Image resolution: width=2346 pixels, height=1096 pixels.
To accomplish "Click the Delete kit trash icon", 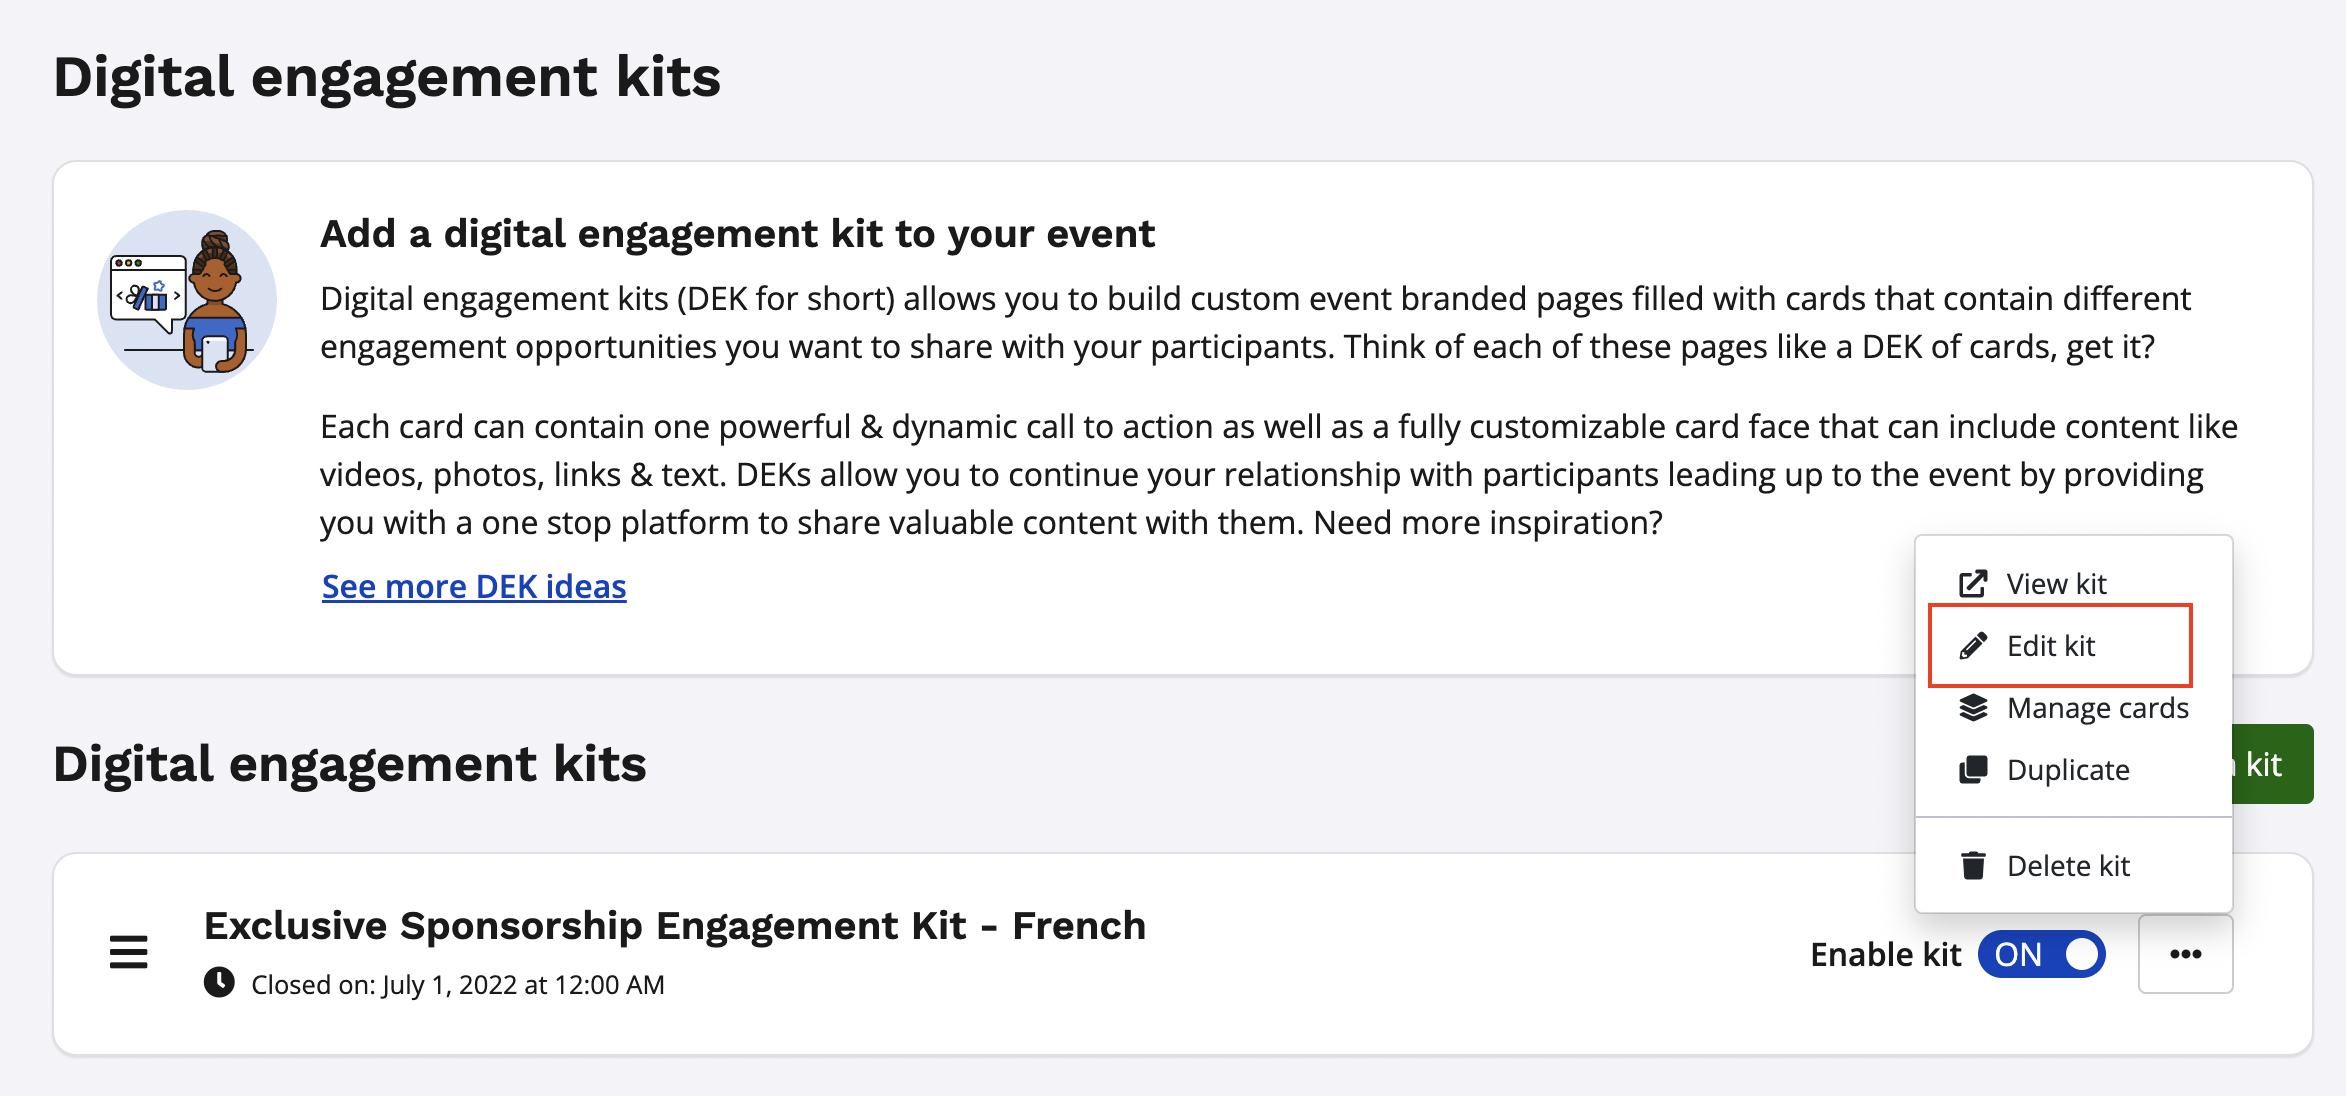I will point(1973,866).
